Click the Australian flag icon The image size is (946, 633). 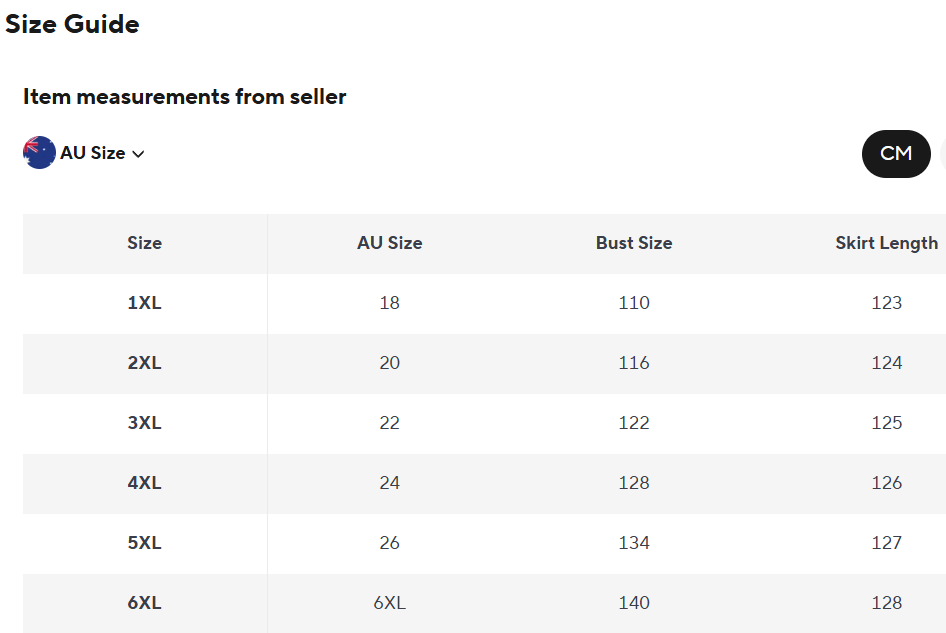(x=39, y=153)
